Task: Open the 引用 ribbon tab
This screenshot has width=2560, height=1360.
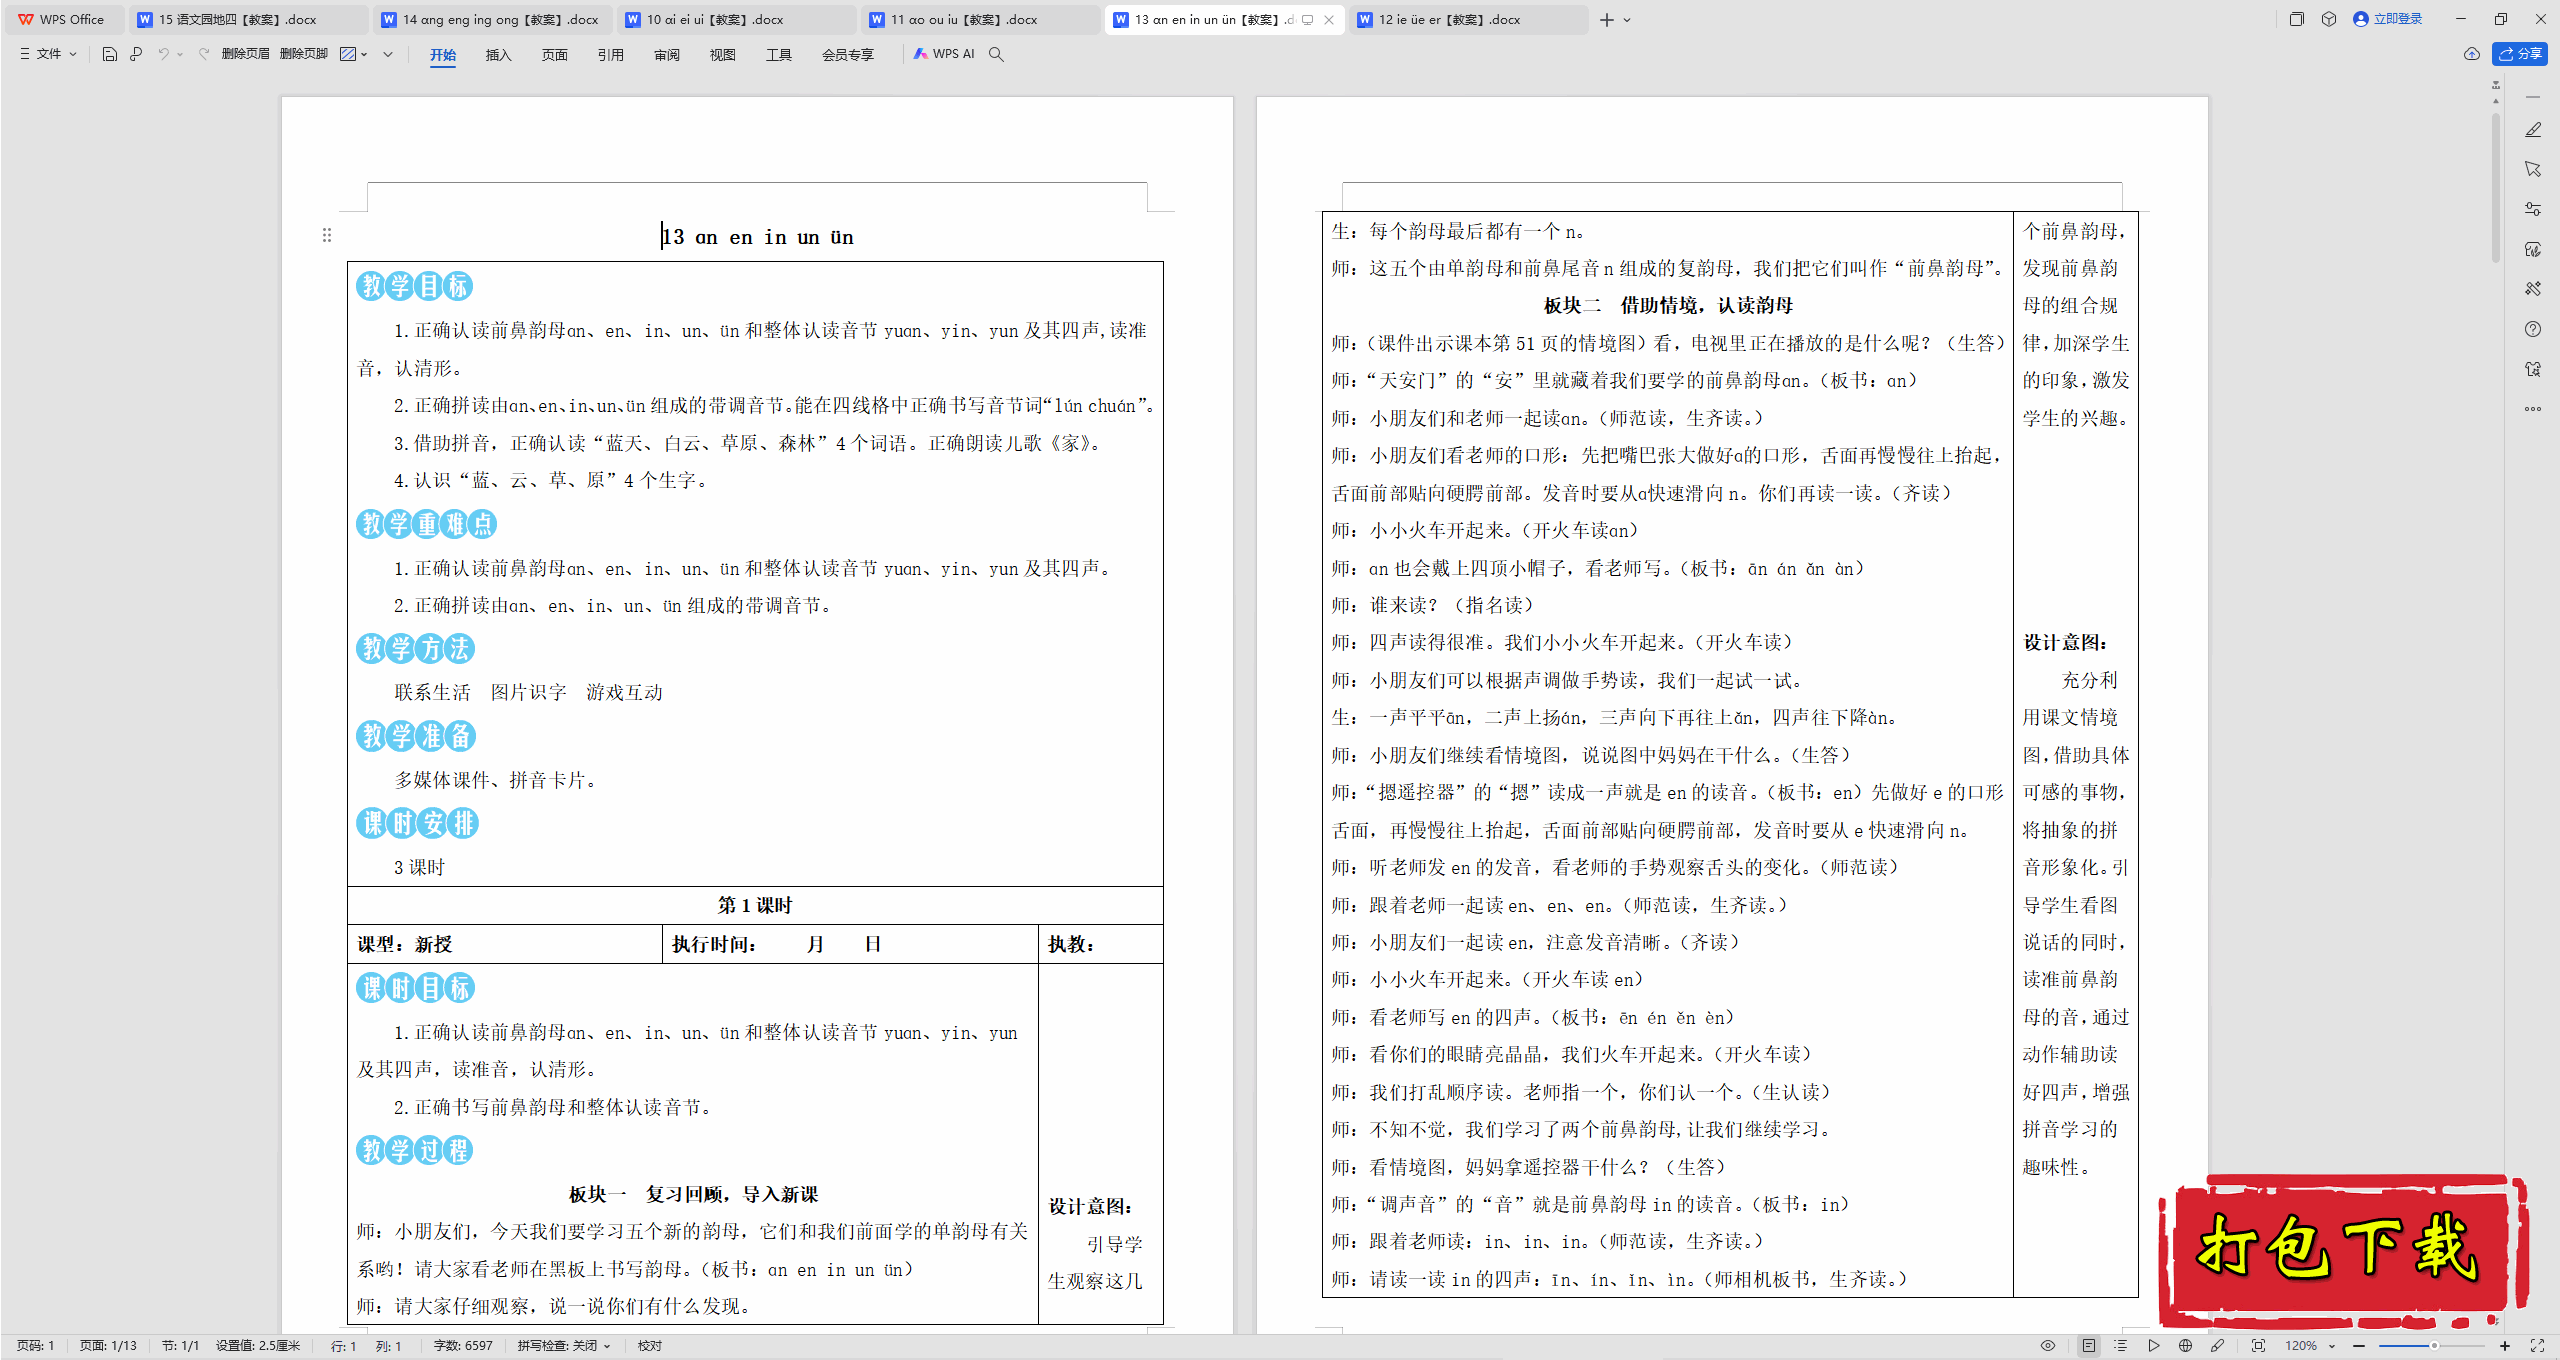Action: (611, 55)
